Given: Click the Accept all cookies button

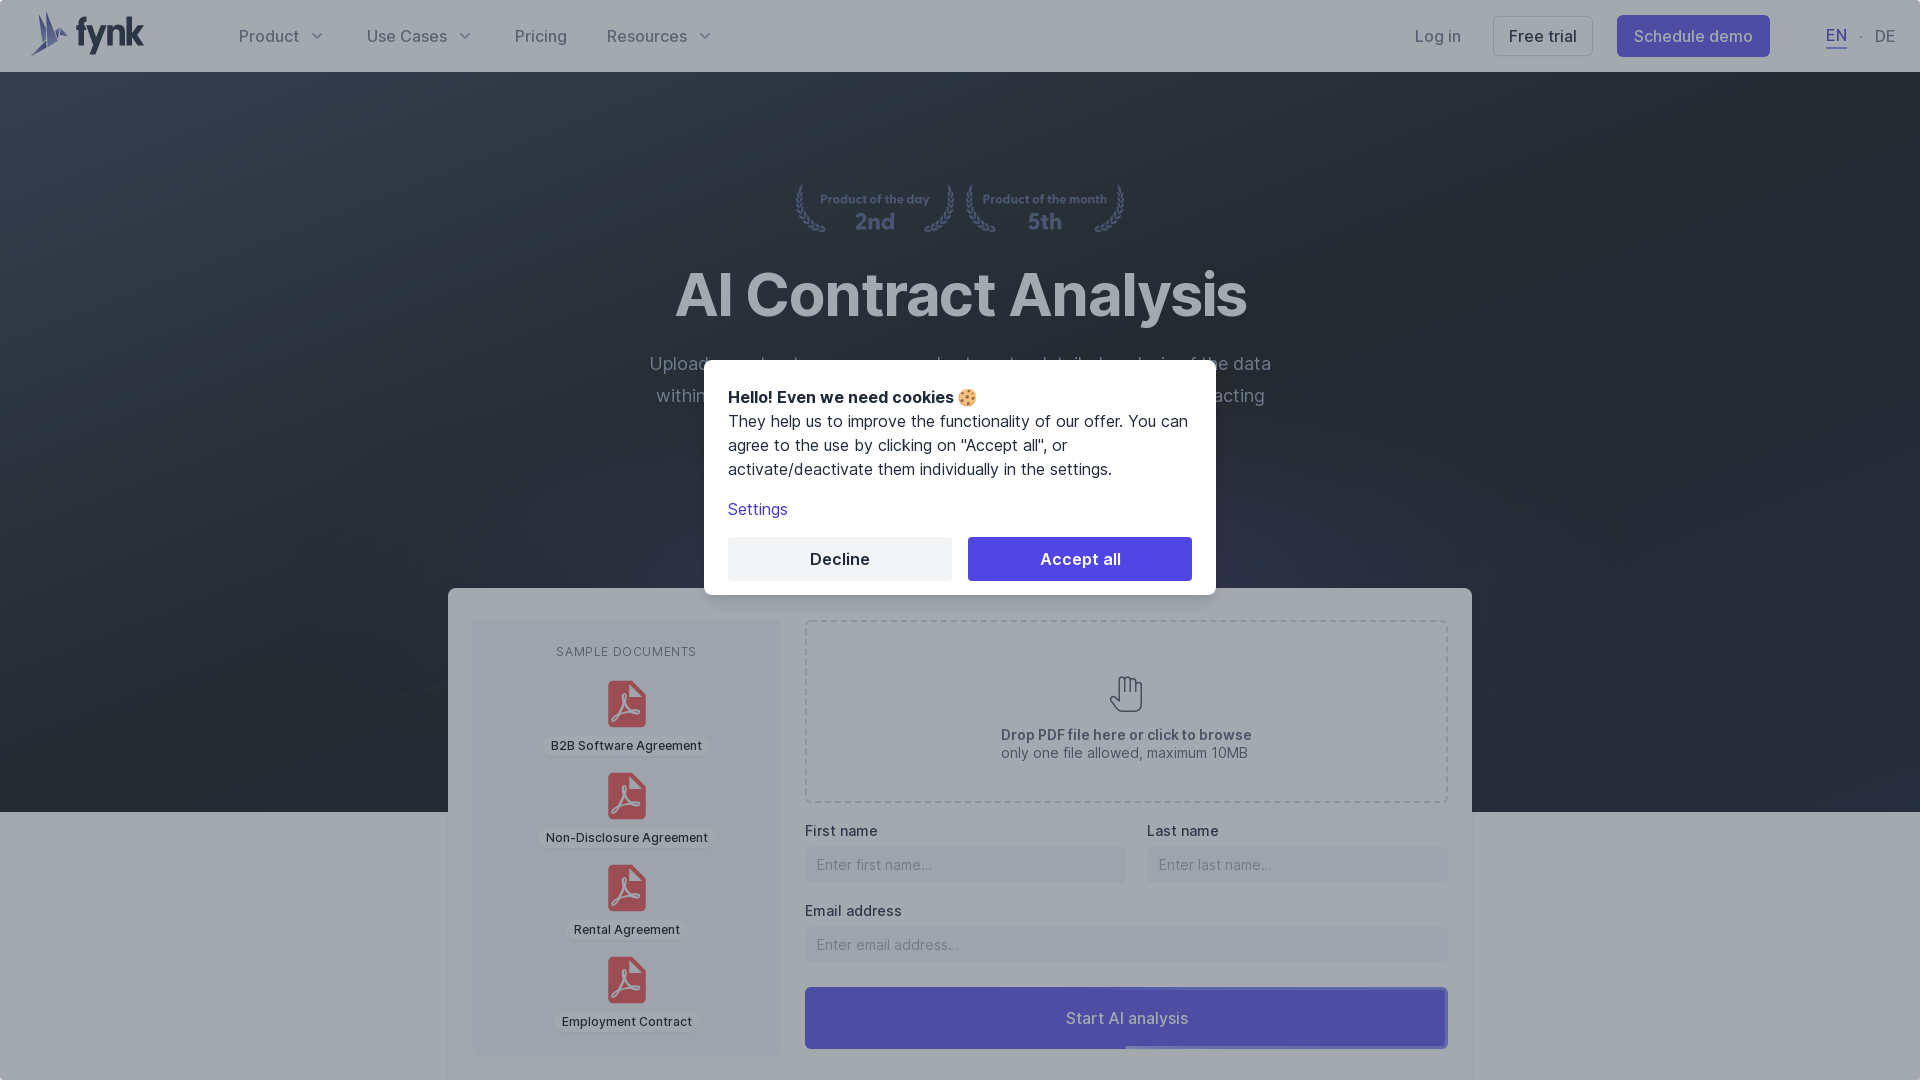Looking at the screenshot, I should [x=1080, y=559].
